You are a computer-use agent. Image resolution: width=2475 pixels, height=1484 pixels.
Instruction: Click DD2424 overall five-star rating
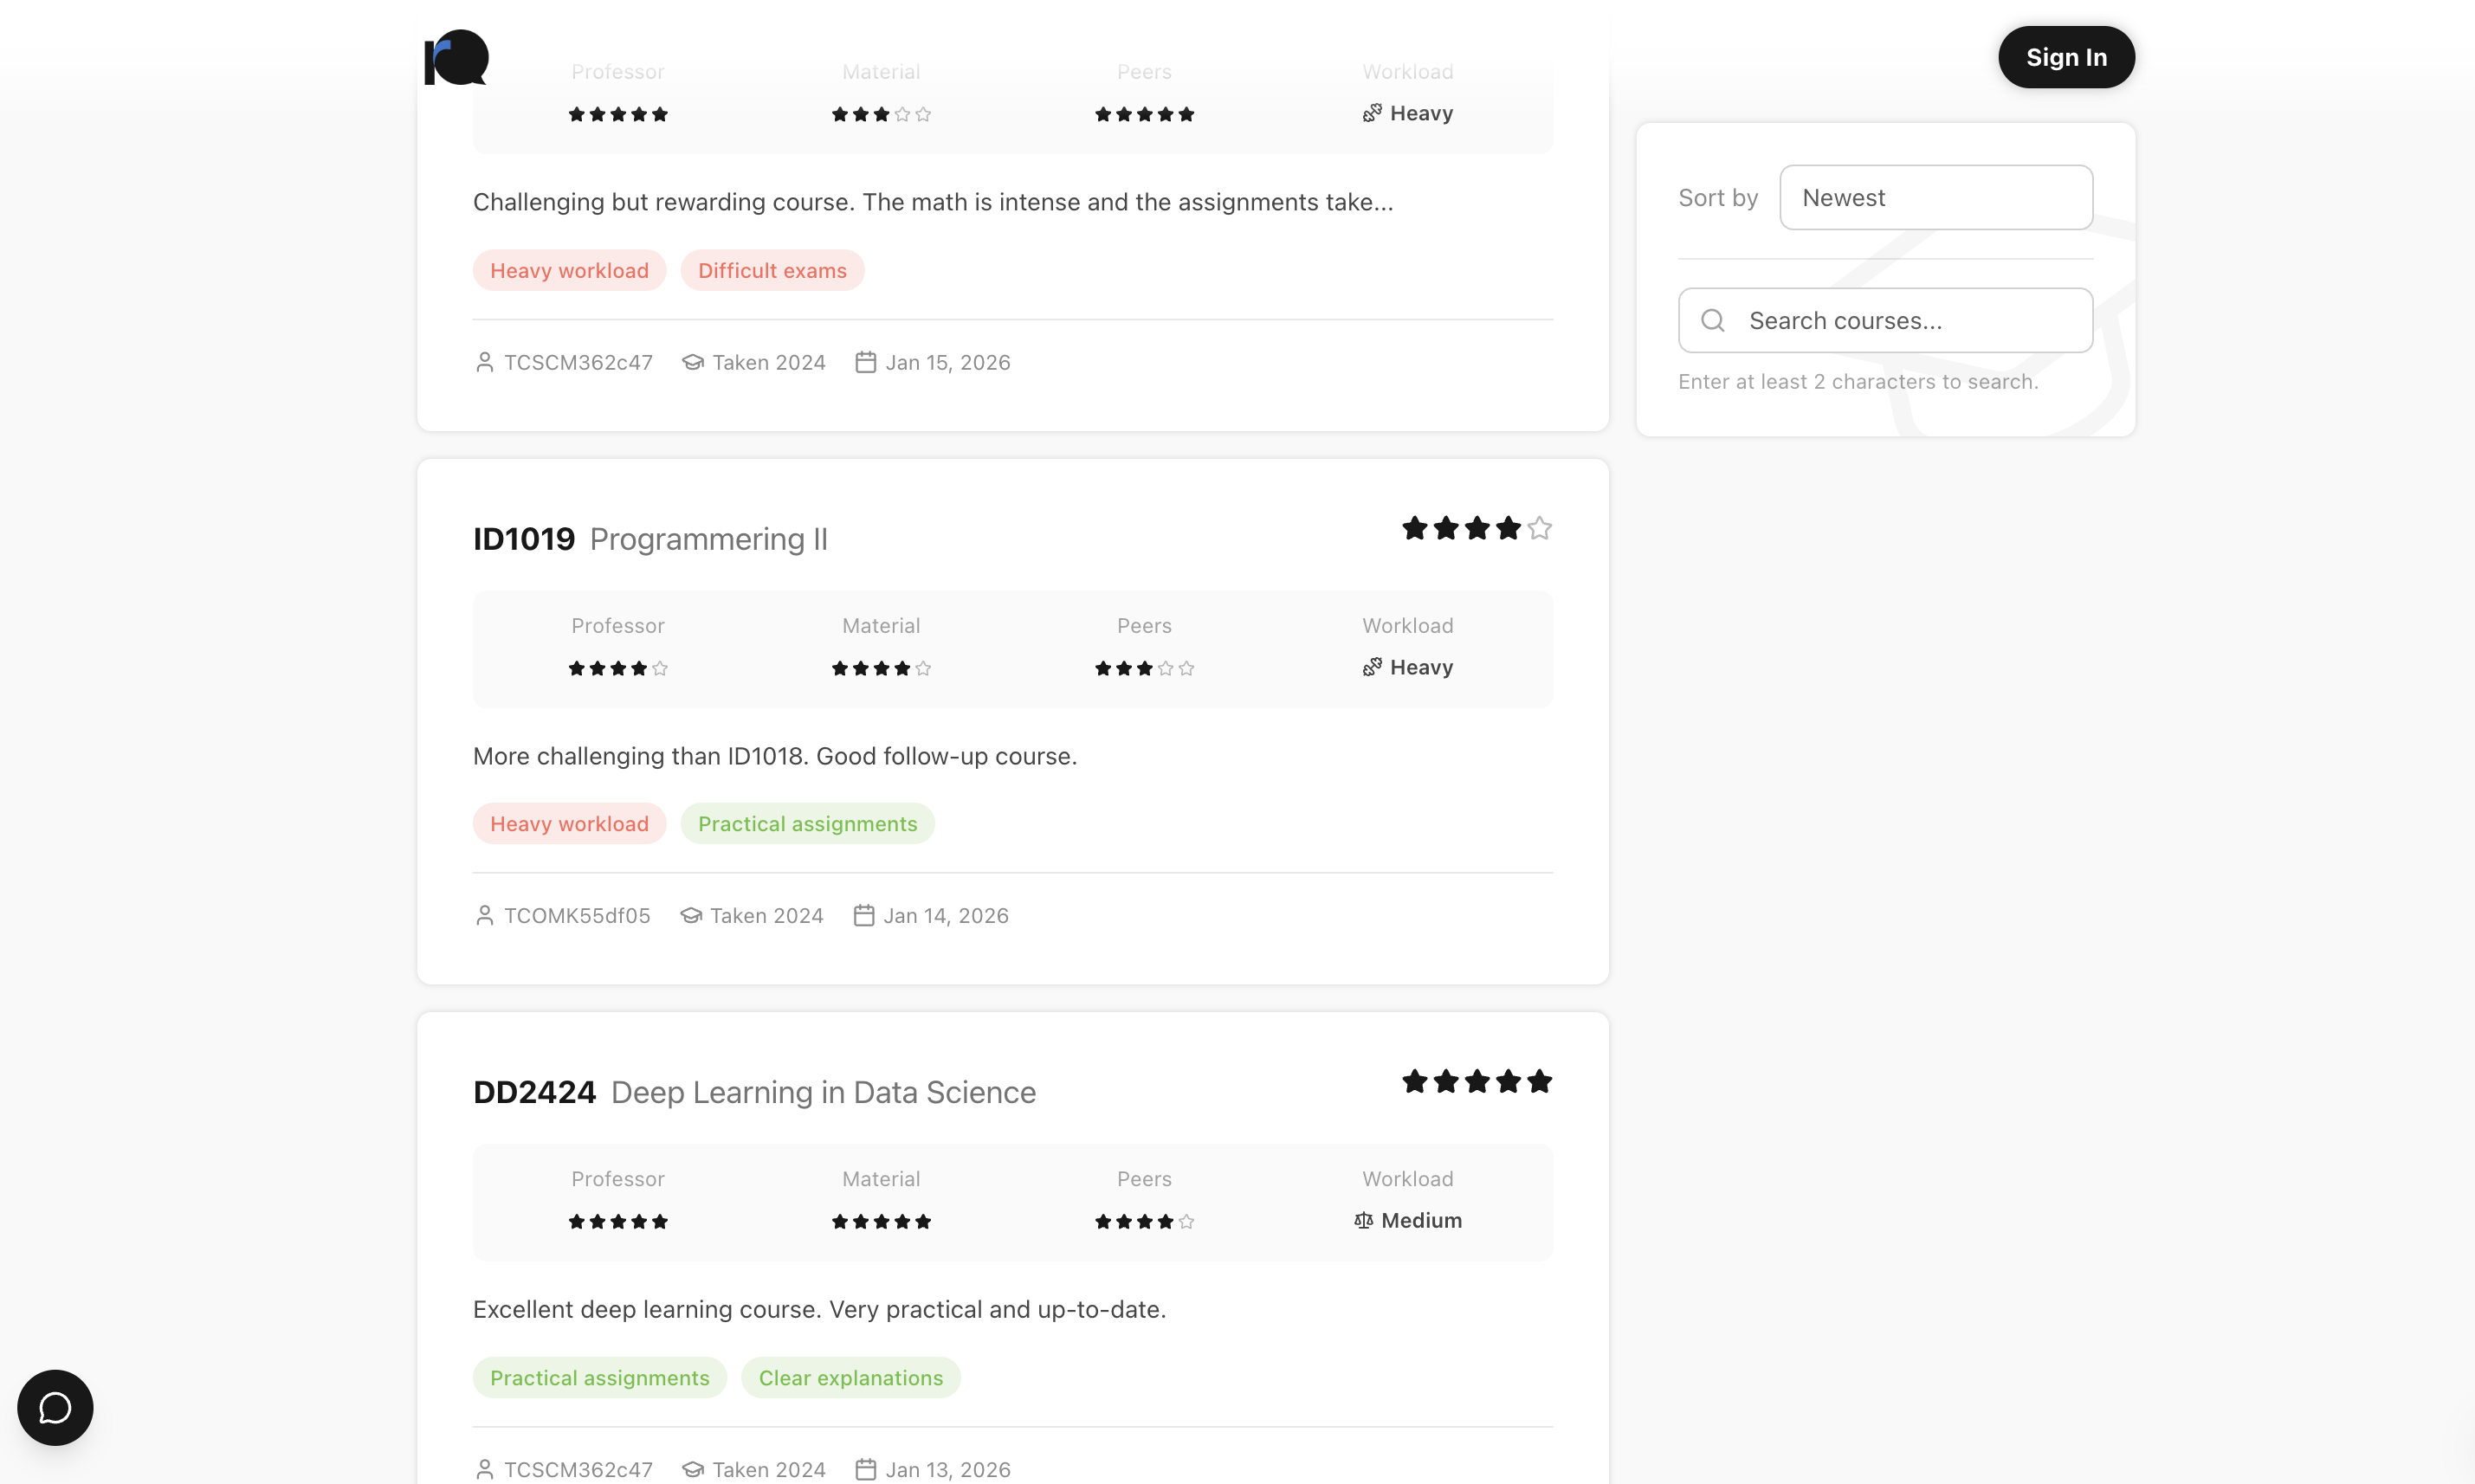tap(1476, 1081)
